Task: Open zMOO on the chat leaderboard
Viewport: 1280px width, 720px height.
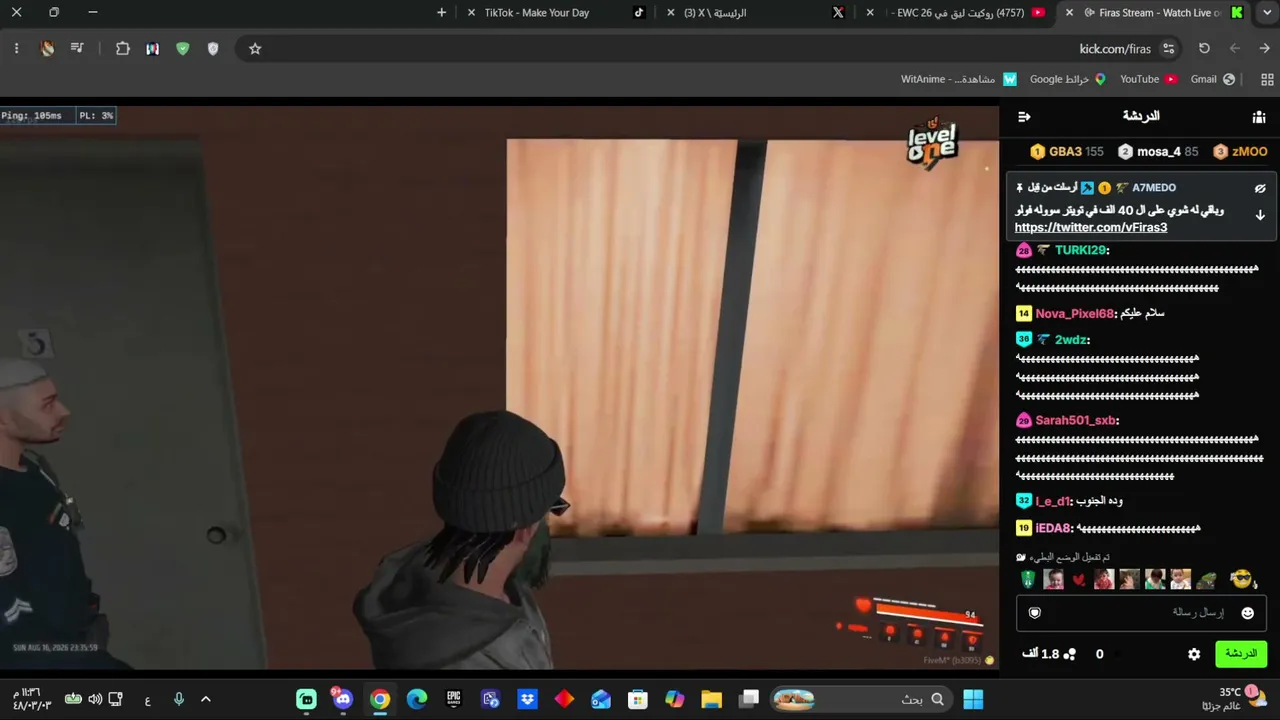Action: 1240,152
